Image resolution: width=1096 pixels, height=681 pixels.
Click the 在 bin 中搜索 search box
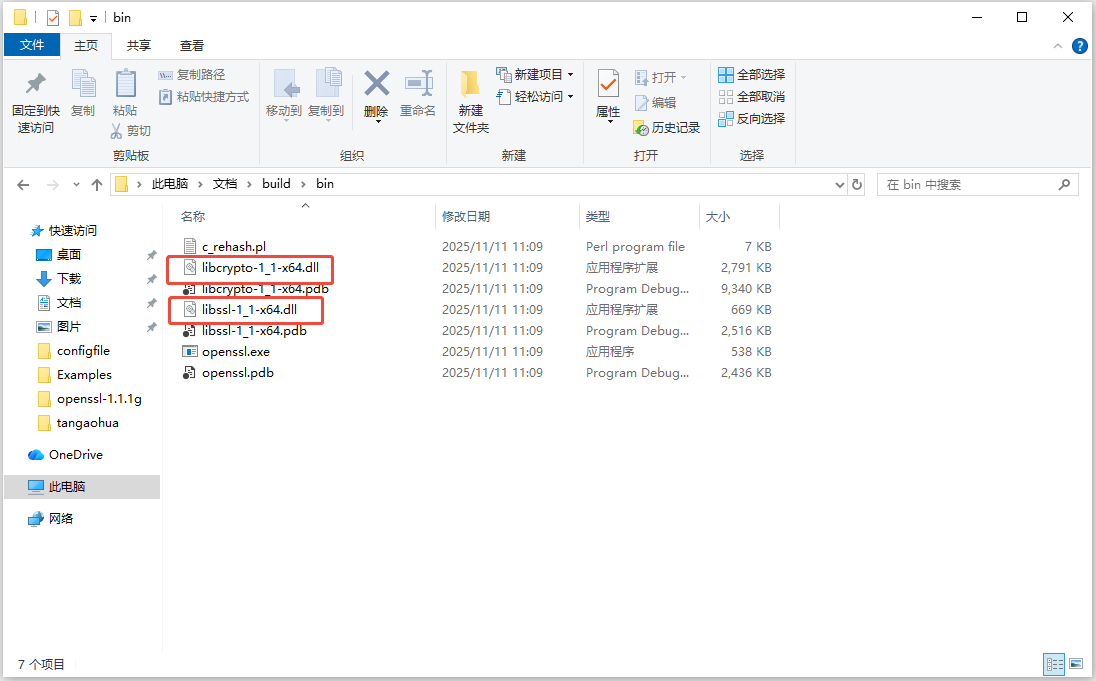tap(960, 184)
